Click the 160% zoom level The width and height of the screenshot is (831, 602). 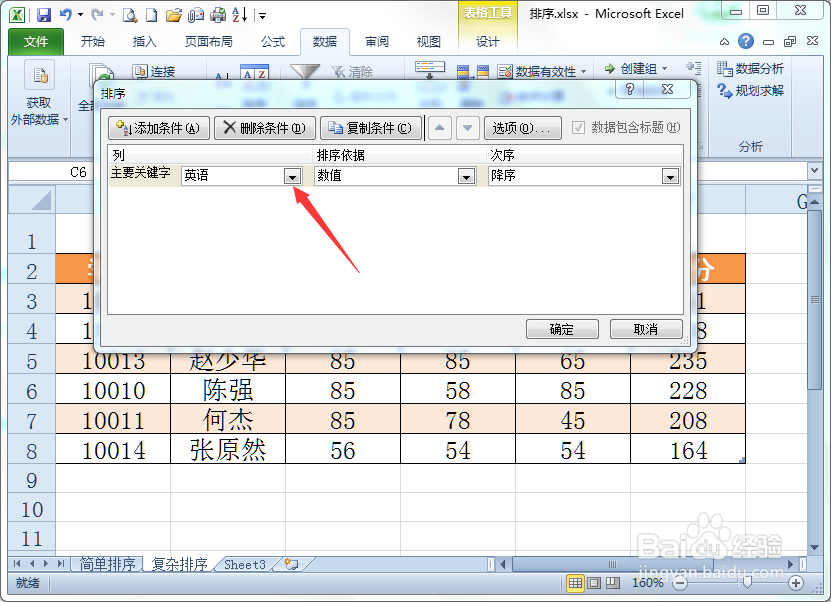coord(647,583)
